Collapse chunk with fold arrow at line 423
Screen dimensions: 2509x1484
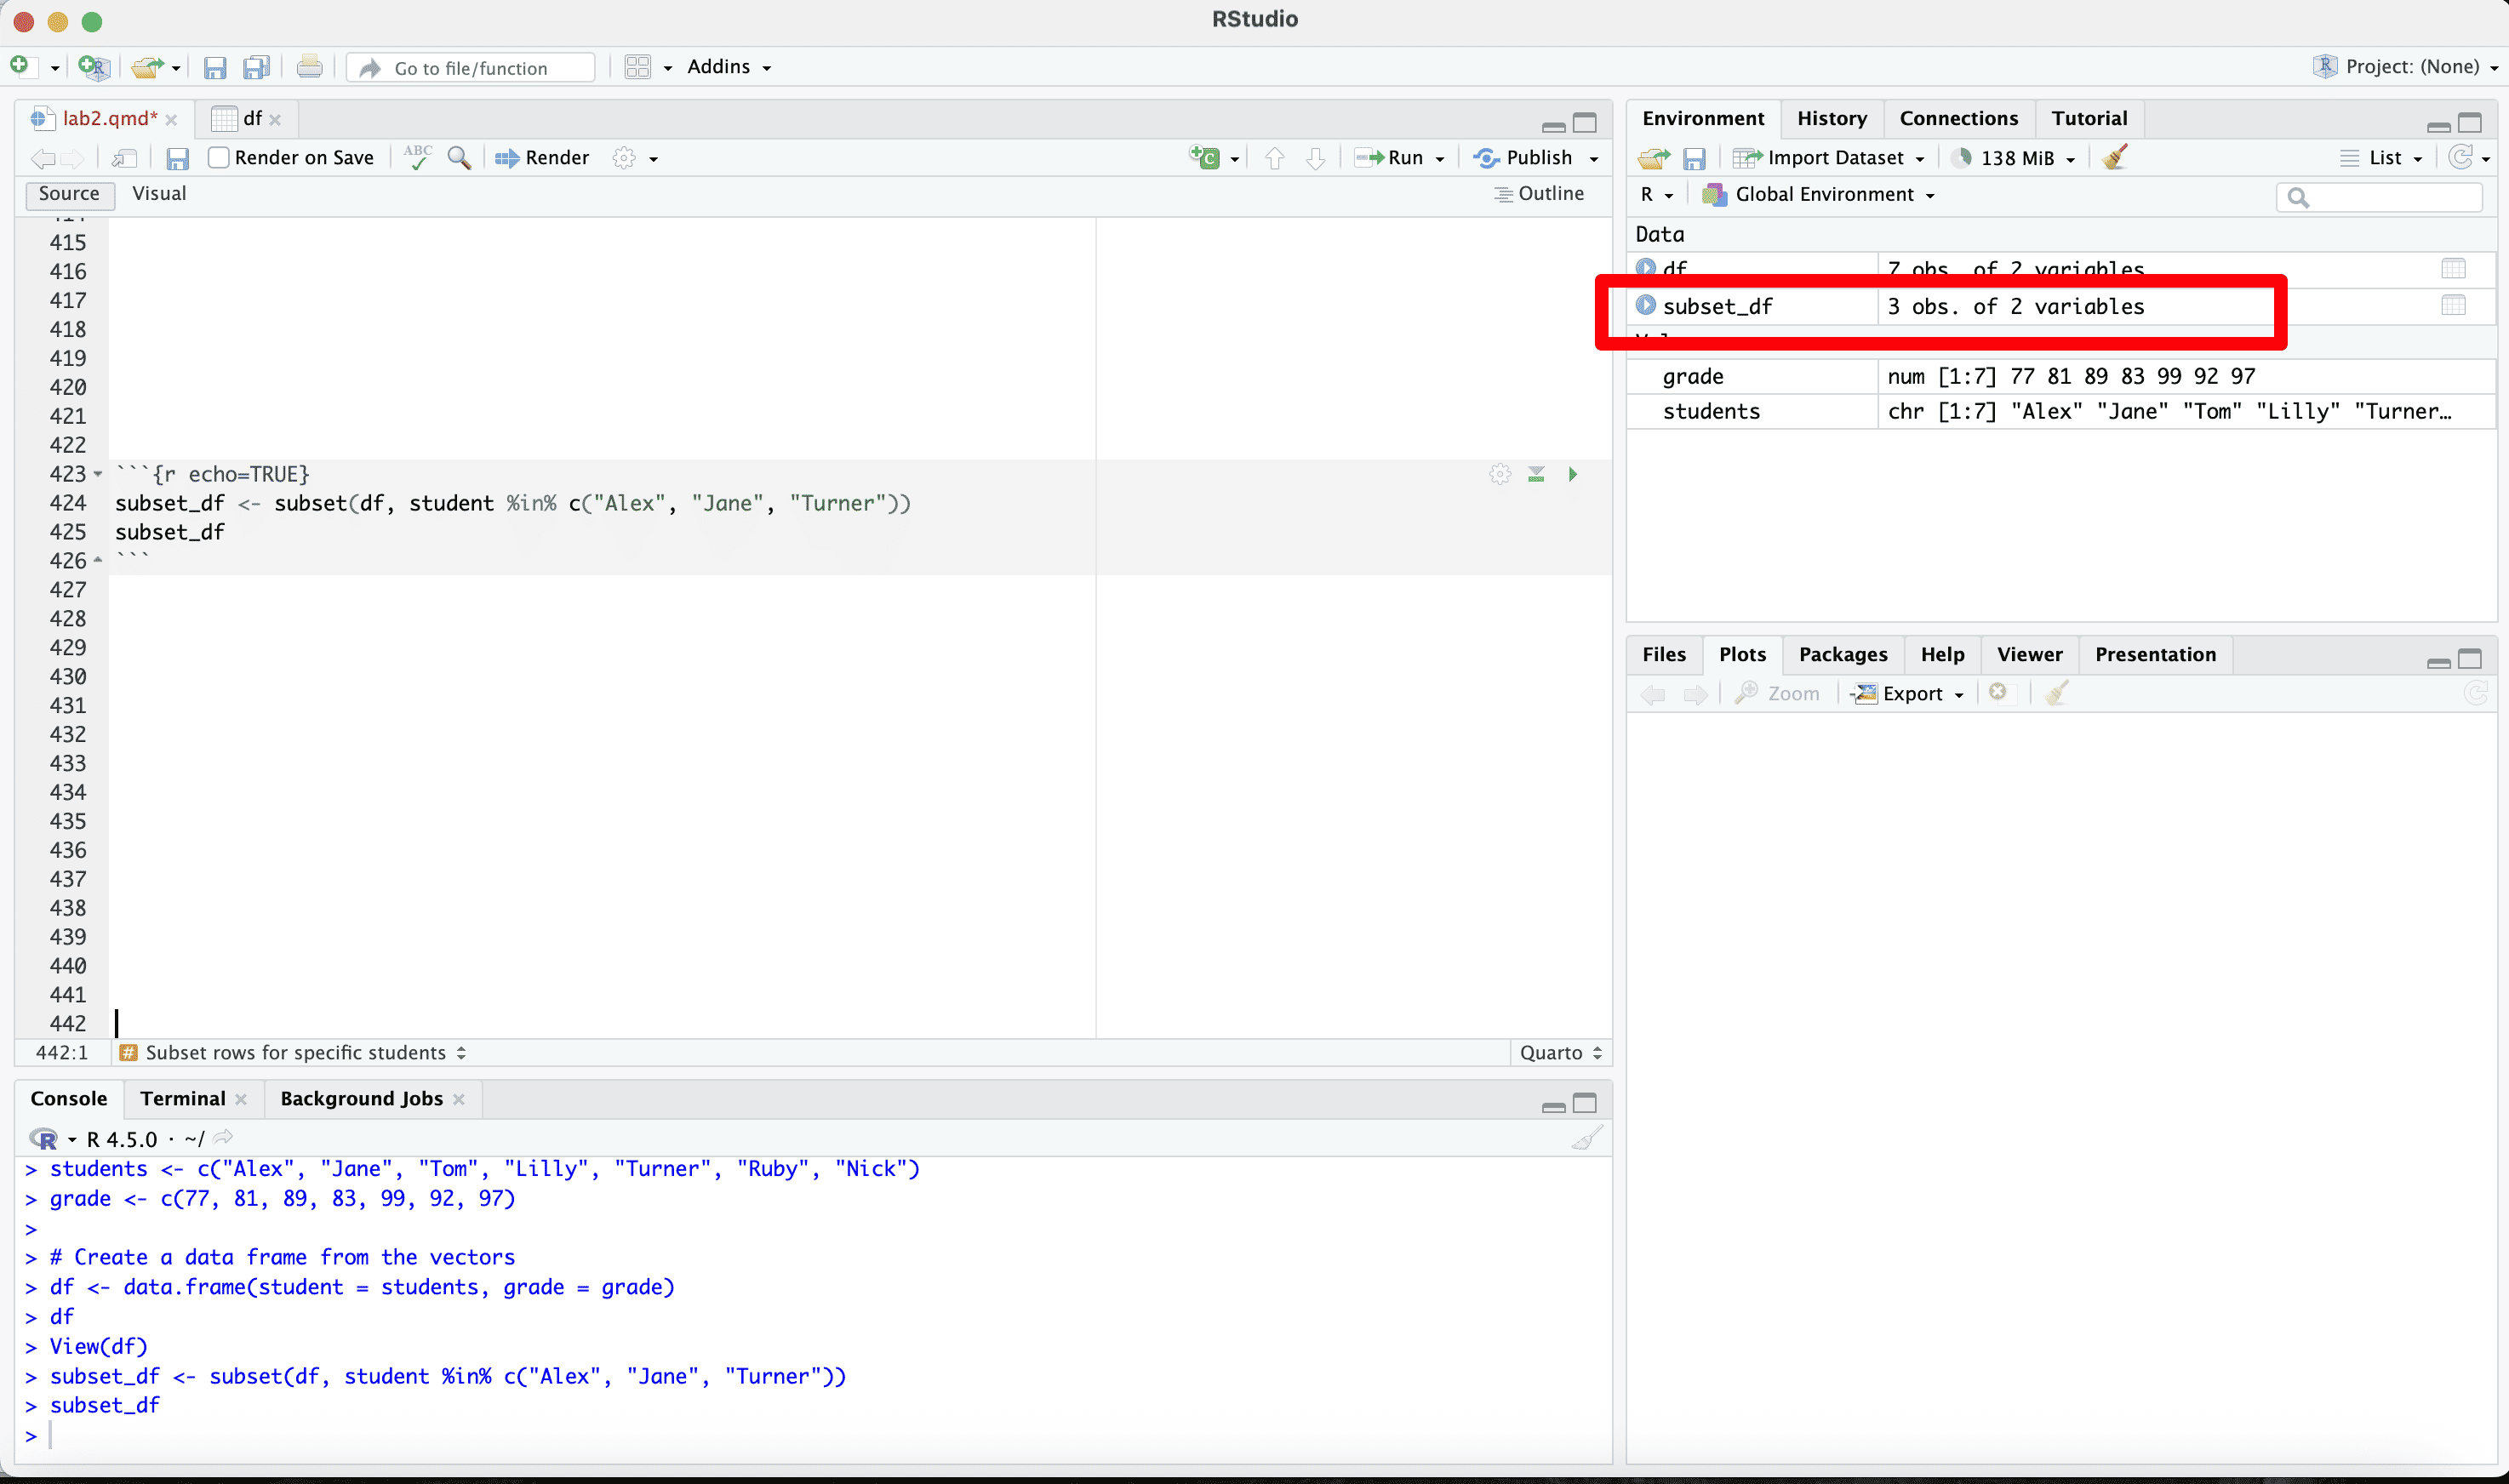coord(98,474)
